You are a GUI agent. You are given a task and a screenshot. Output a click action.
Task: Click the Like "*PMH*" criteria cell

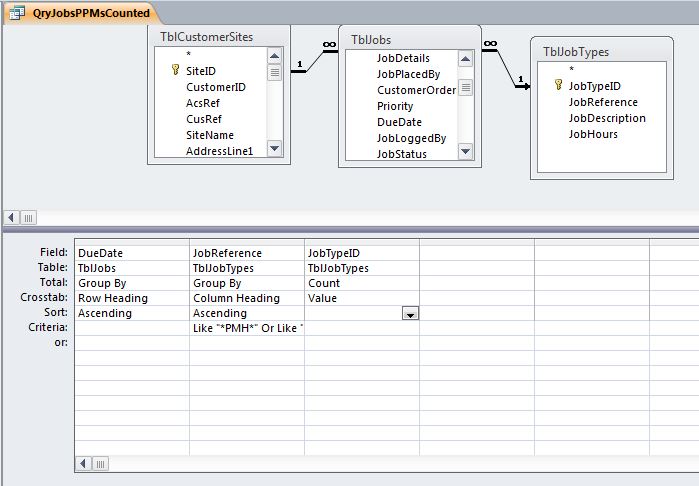(x=247, y=328)
